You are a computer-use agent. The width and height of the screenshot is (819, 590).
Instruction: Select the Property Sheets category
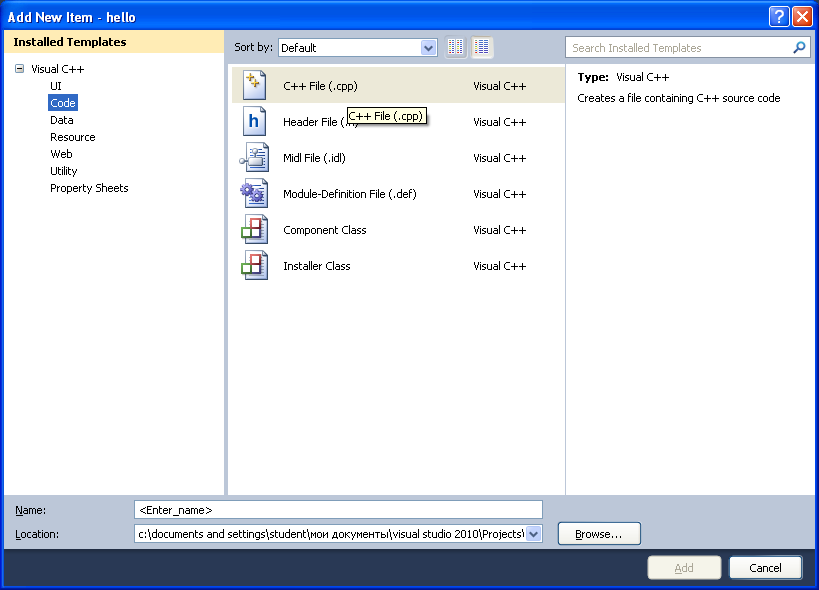pyautogui.click(x=89, y=188)
